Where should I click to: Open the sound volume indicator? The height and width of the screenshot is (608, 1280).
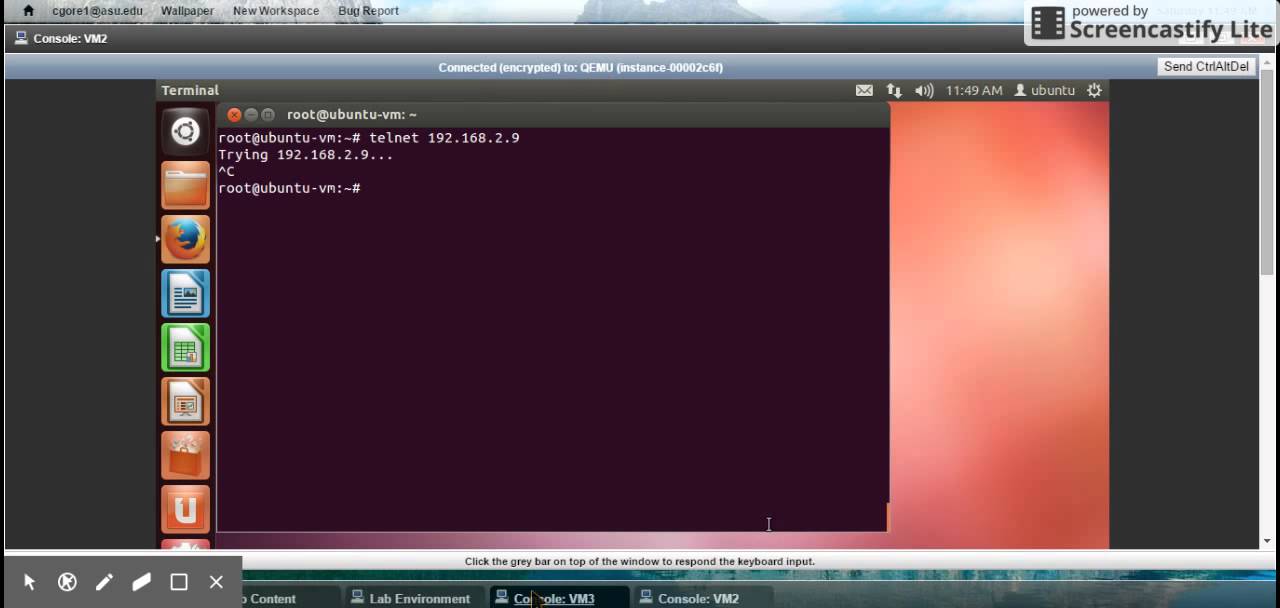924,90
